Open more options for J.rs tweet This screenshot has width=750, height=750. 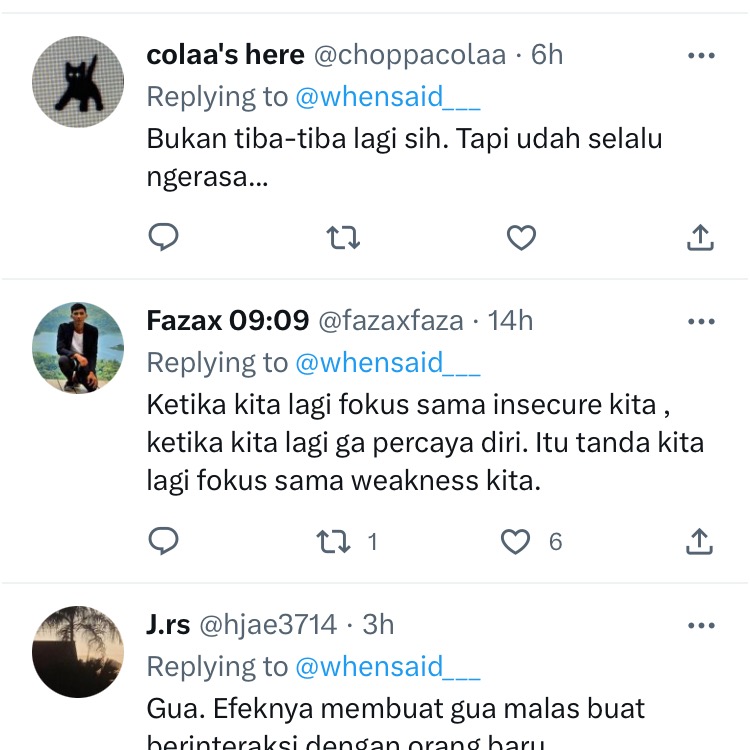coord(701,625)
